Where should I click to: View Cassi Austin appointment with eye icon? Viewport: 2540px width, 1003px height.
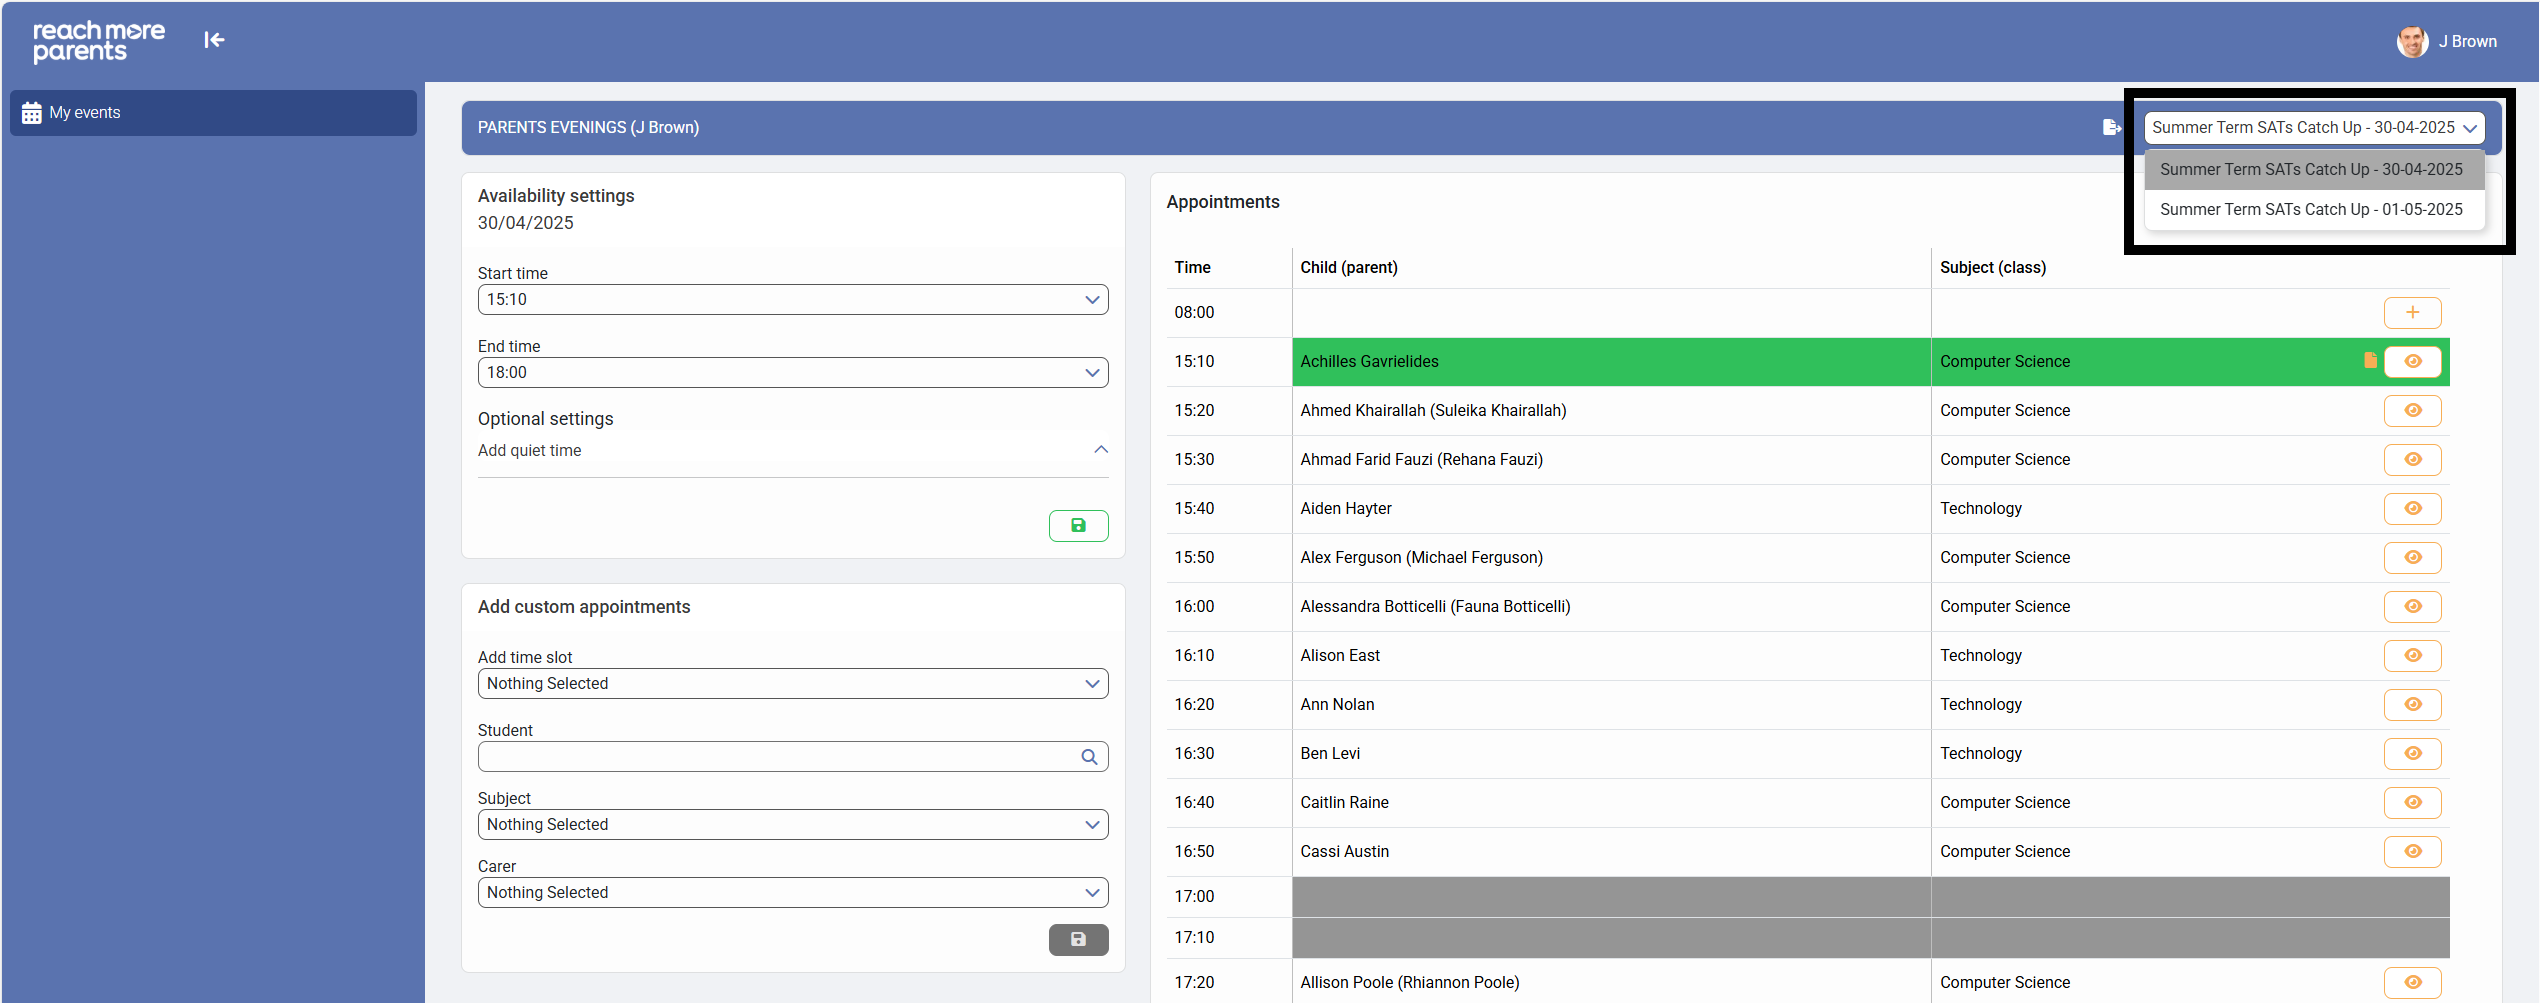2412,852
